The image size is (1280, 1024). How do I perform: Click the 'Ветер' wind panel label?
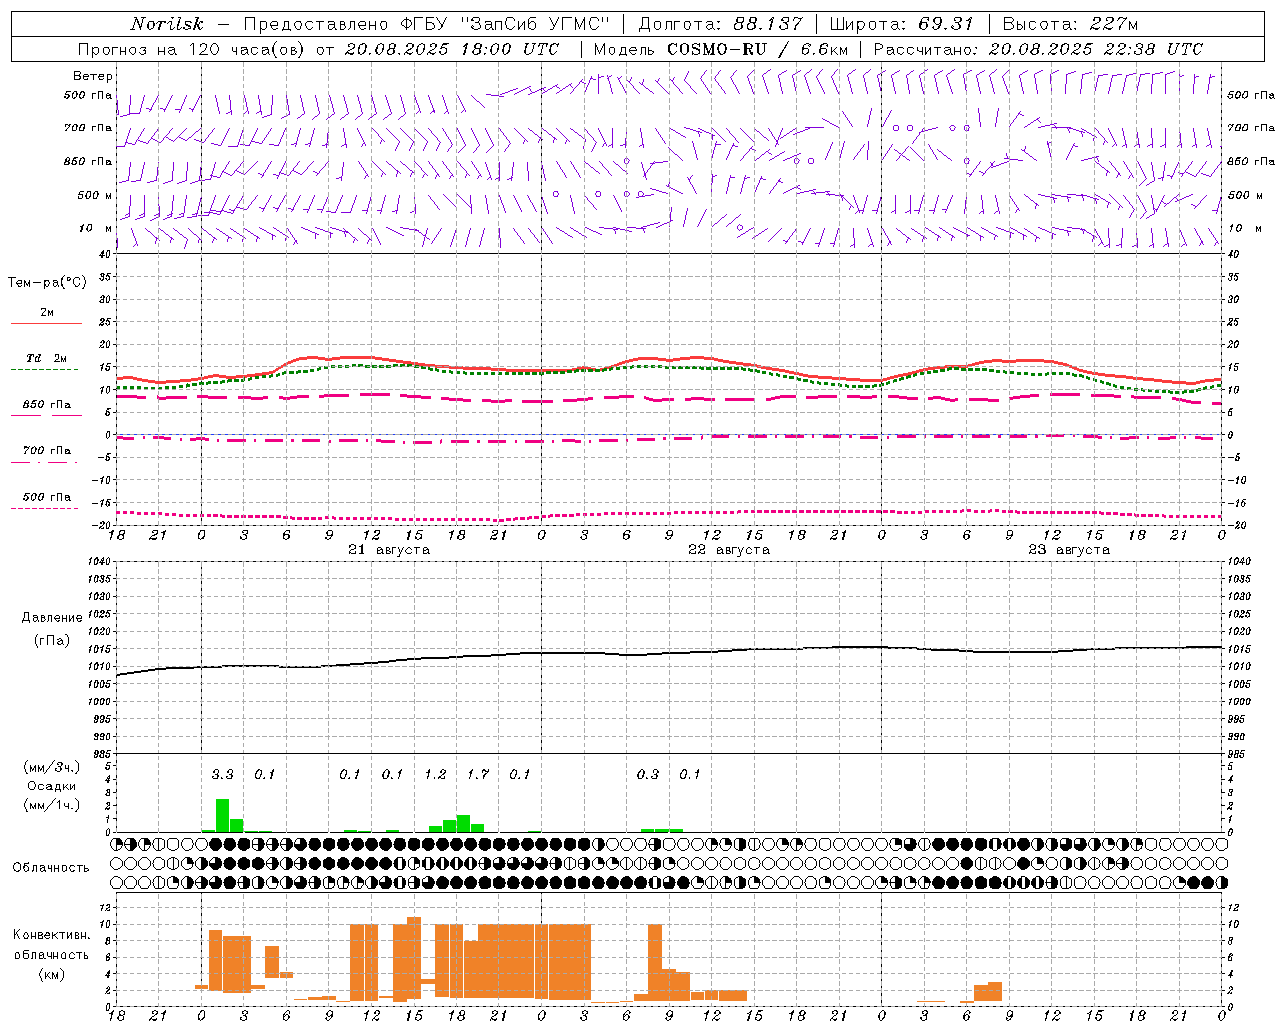(92, 76)
